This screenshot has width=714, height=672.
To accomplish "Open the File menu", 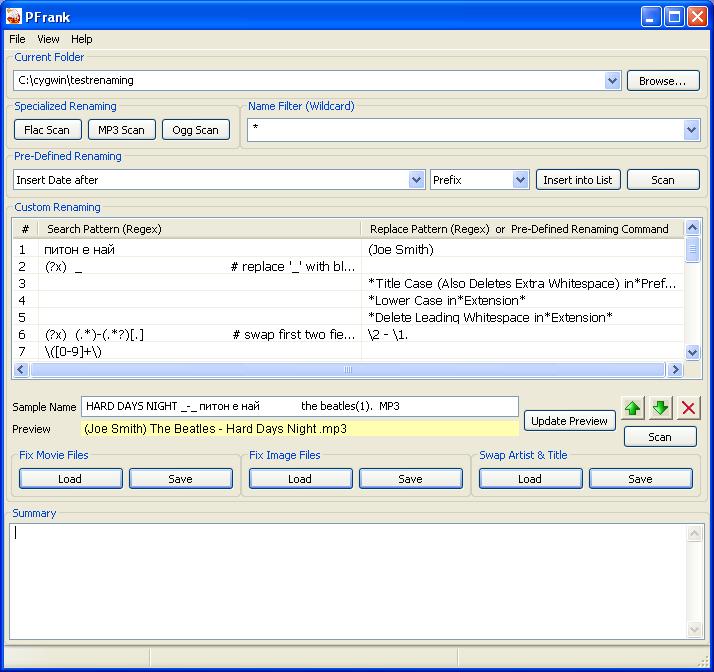I will pos(18,39).
